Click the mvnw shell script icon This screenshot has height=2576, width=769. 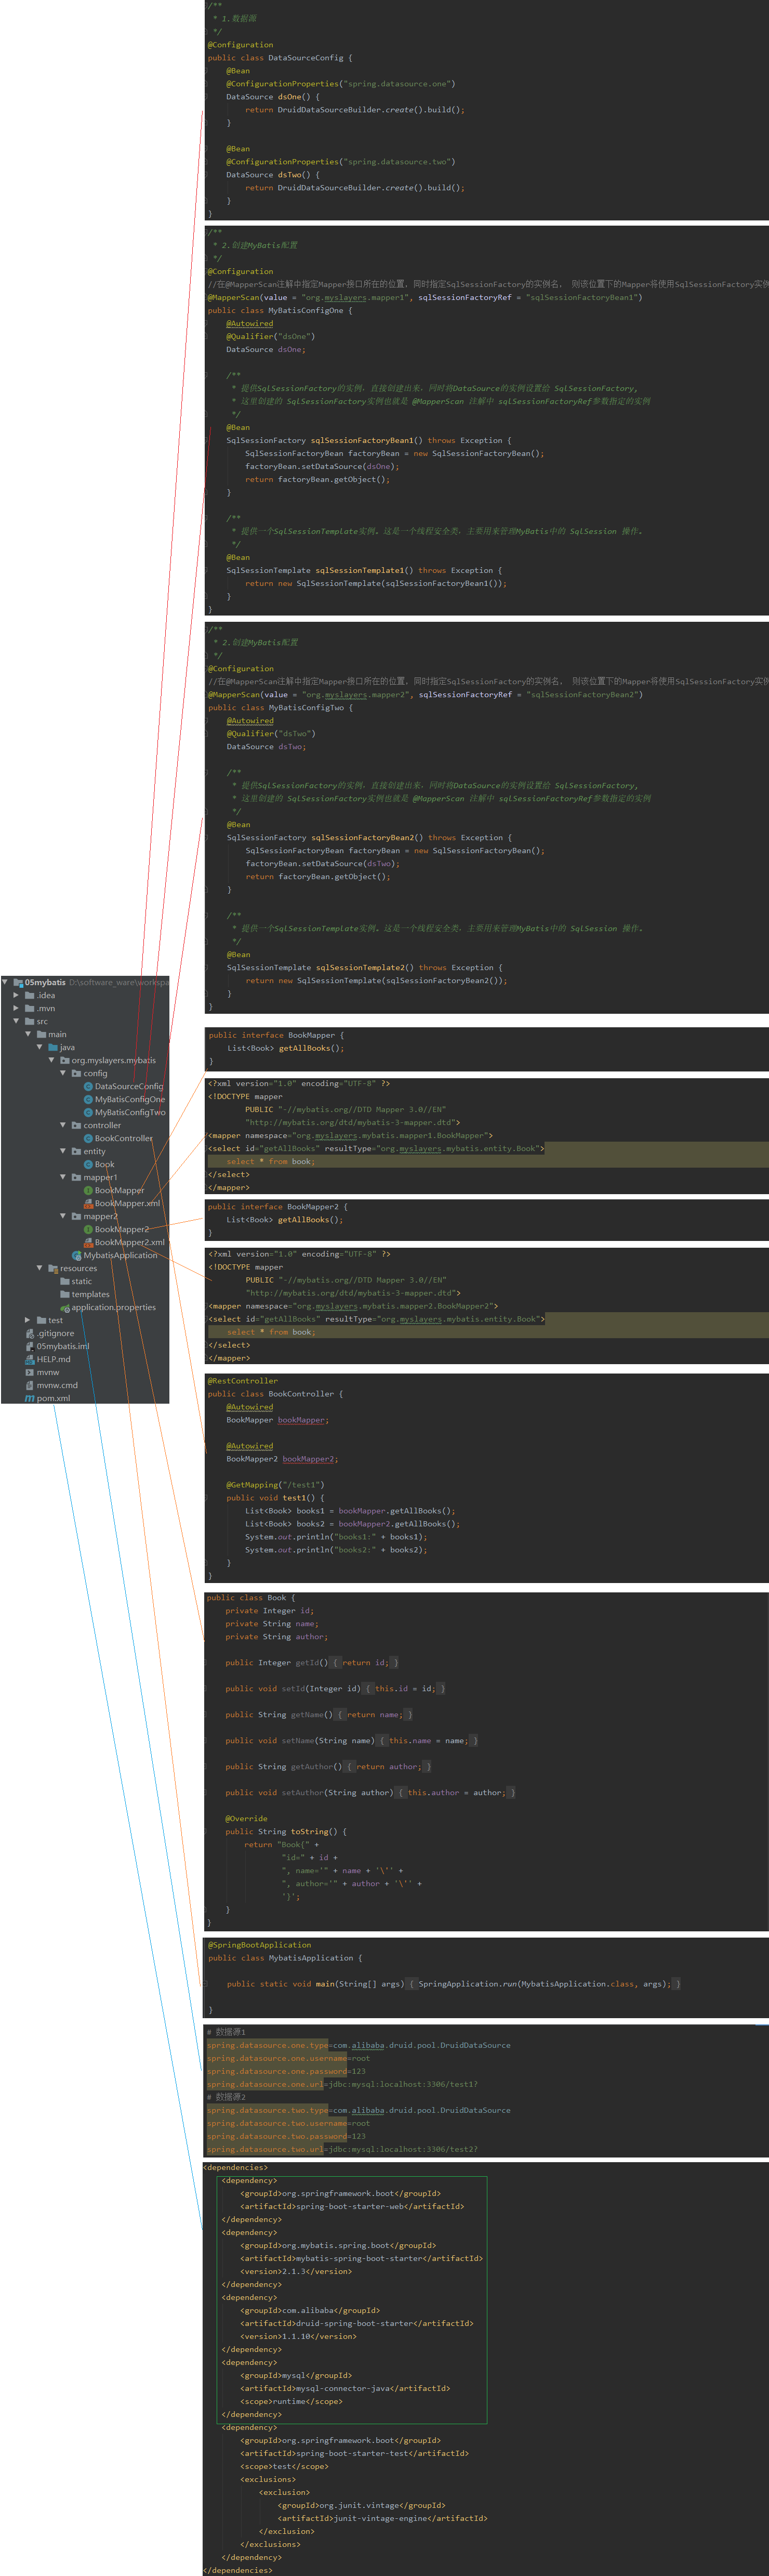pos(29,1372)
